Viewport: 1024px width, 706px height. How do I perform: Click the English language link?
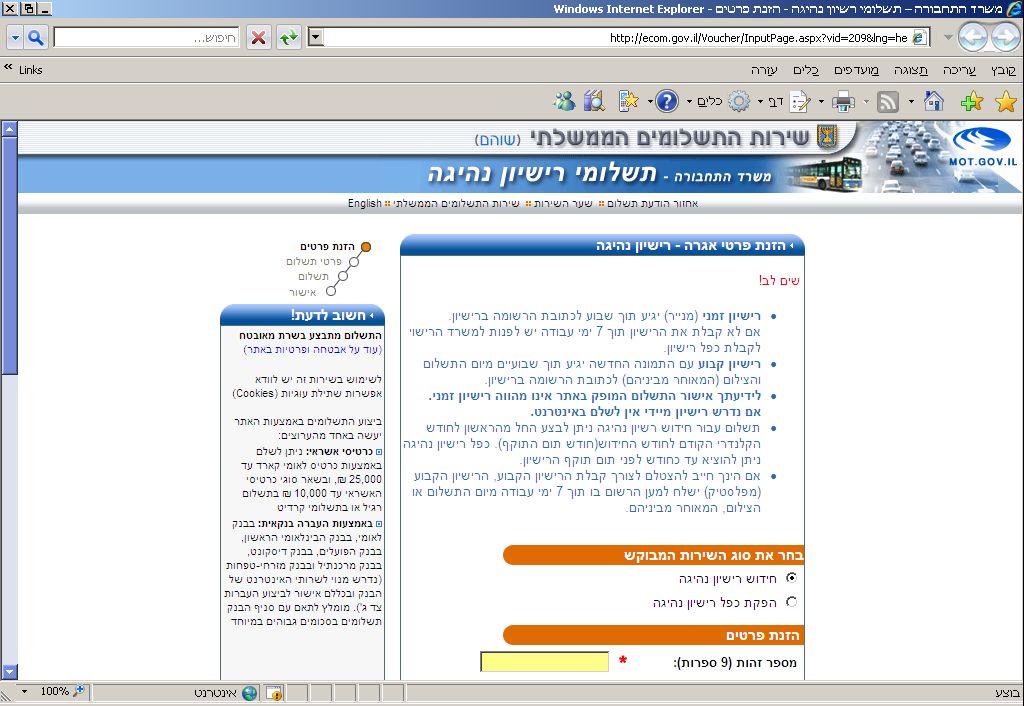pos(364,203)
